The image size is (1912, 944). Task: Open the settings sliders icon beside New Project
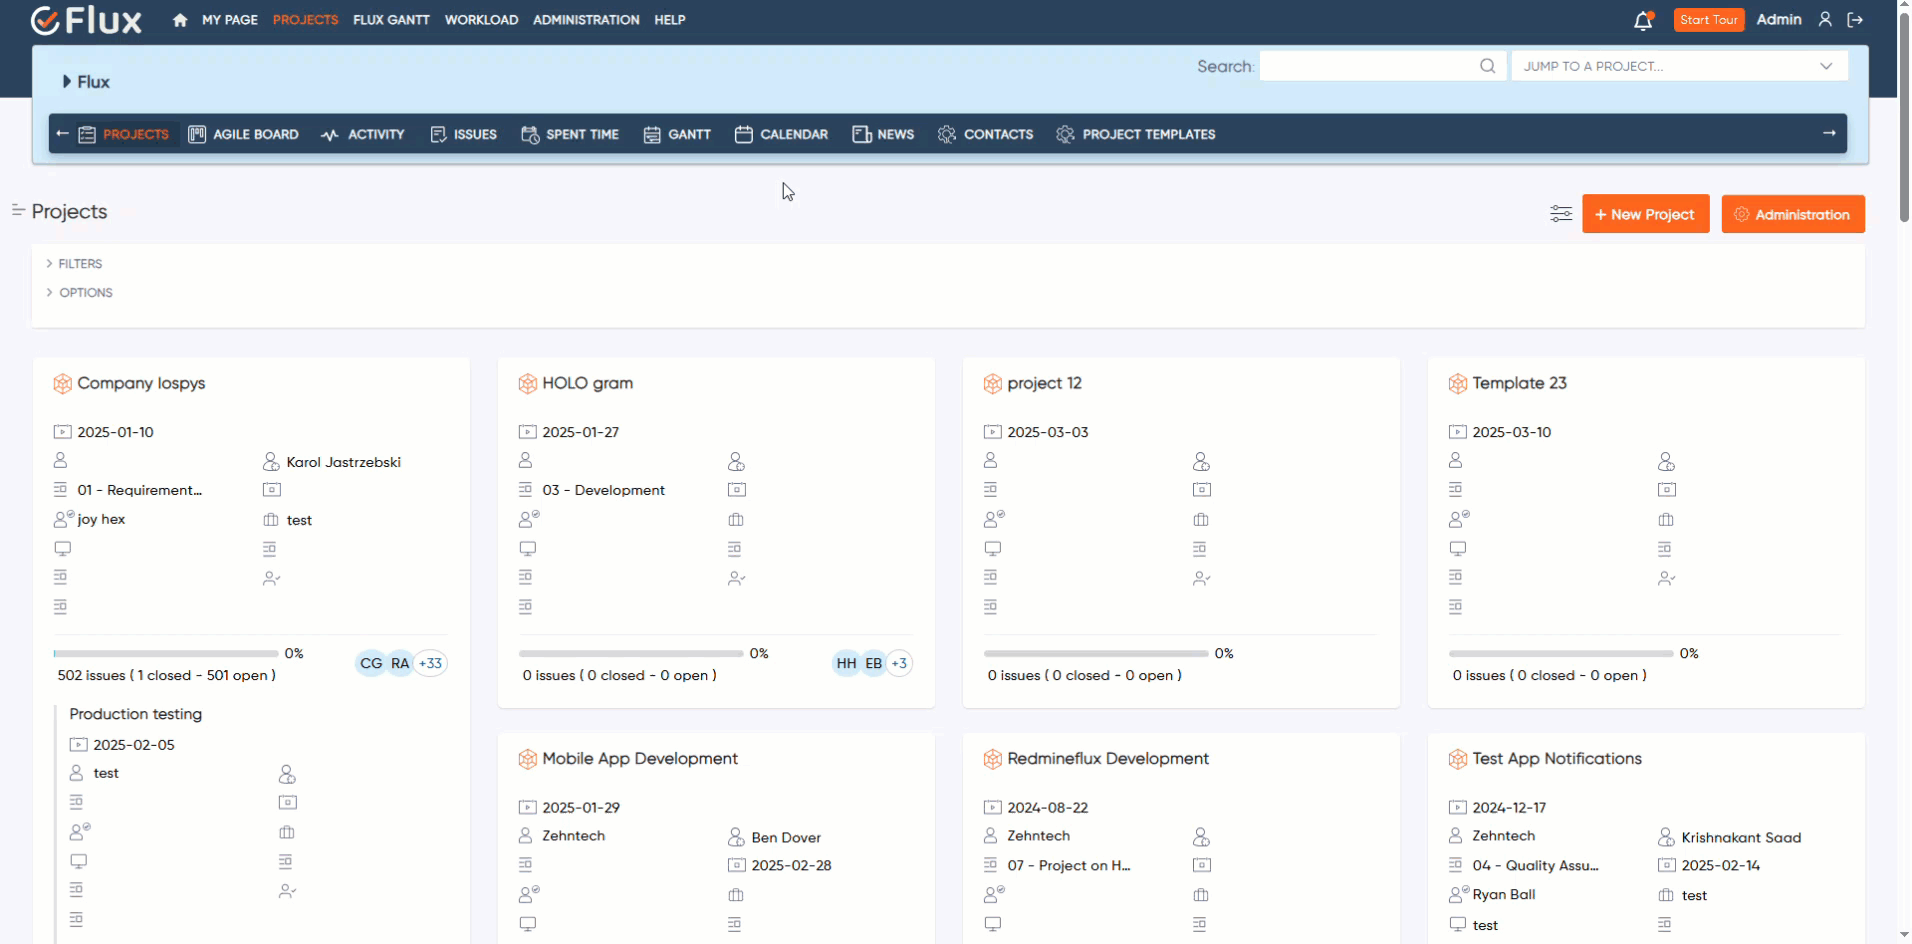[1561, 214]
